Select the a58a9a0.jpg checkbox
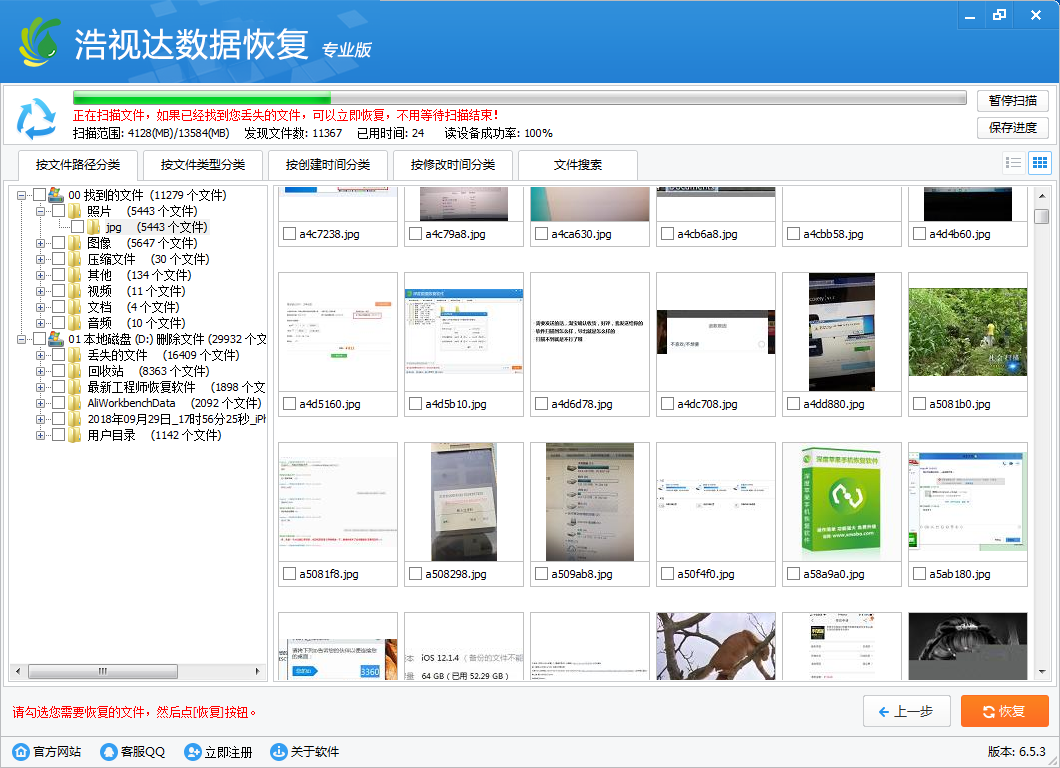Screen dimensions: 1060x768 click(x=793, y=574)
